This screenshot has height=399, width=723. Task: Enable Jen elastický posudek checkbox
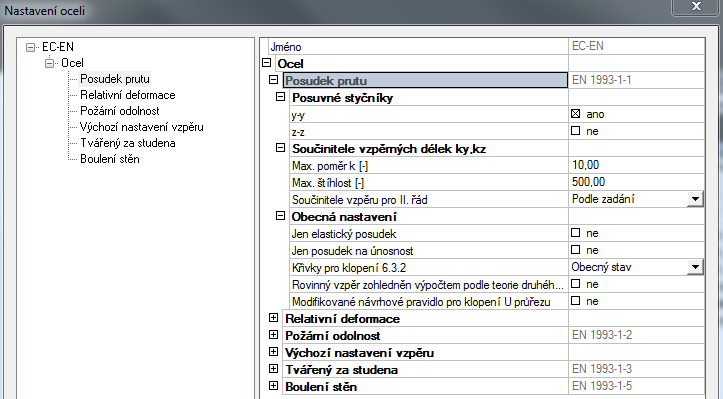pos(575,232)
